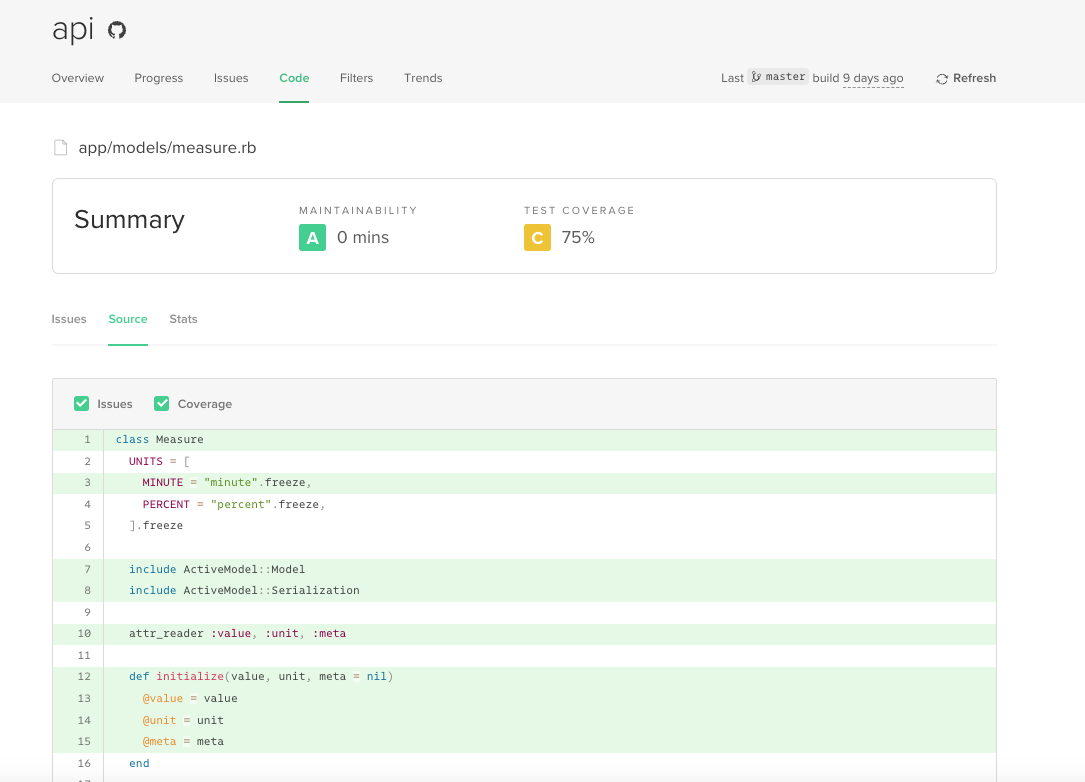Click the app/models/measure.rb file path
The height and width of the screenshot is (782, 1085).
point(167,147)
